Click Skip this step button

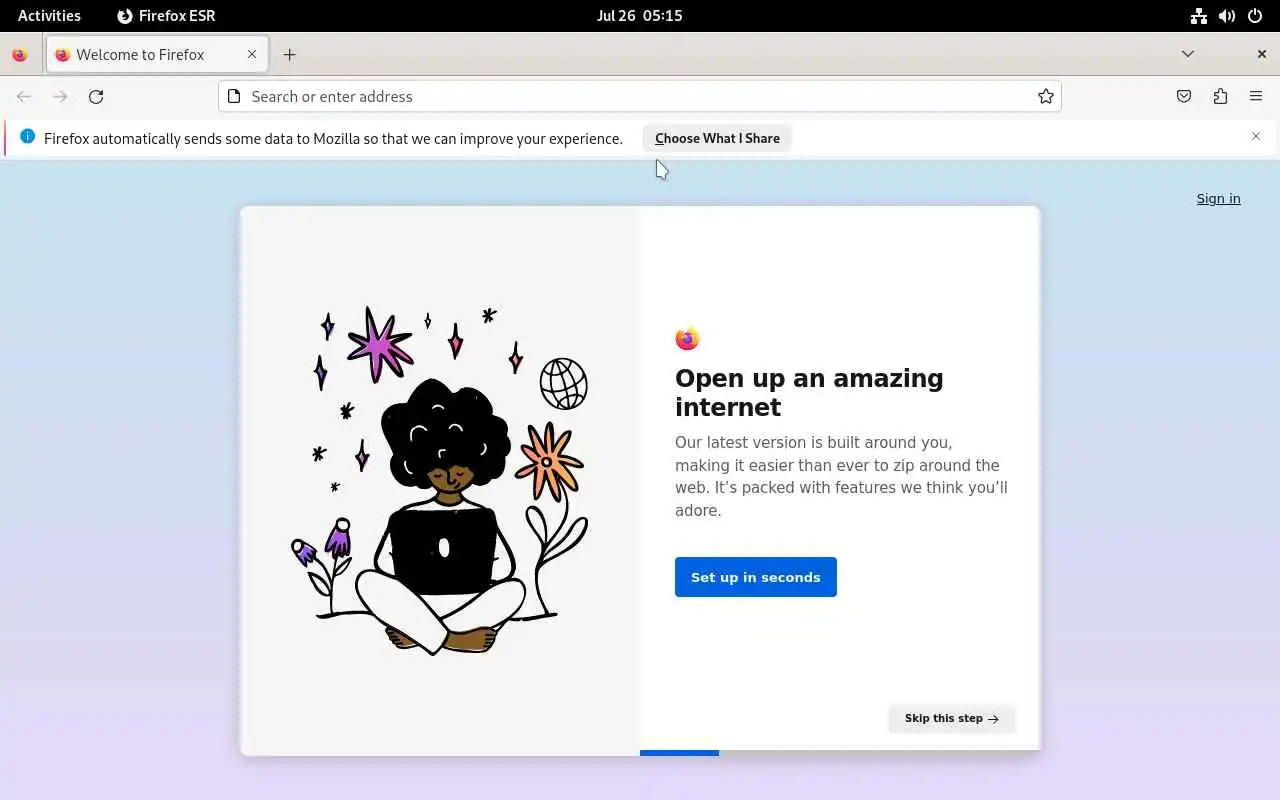tap(952, 718)
